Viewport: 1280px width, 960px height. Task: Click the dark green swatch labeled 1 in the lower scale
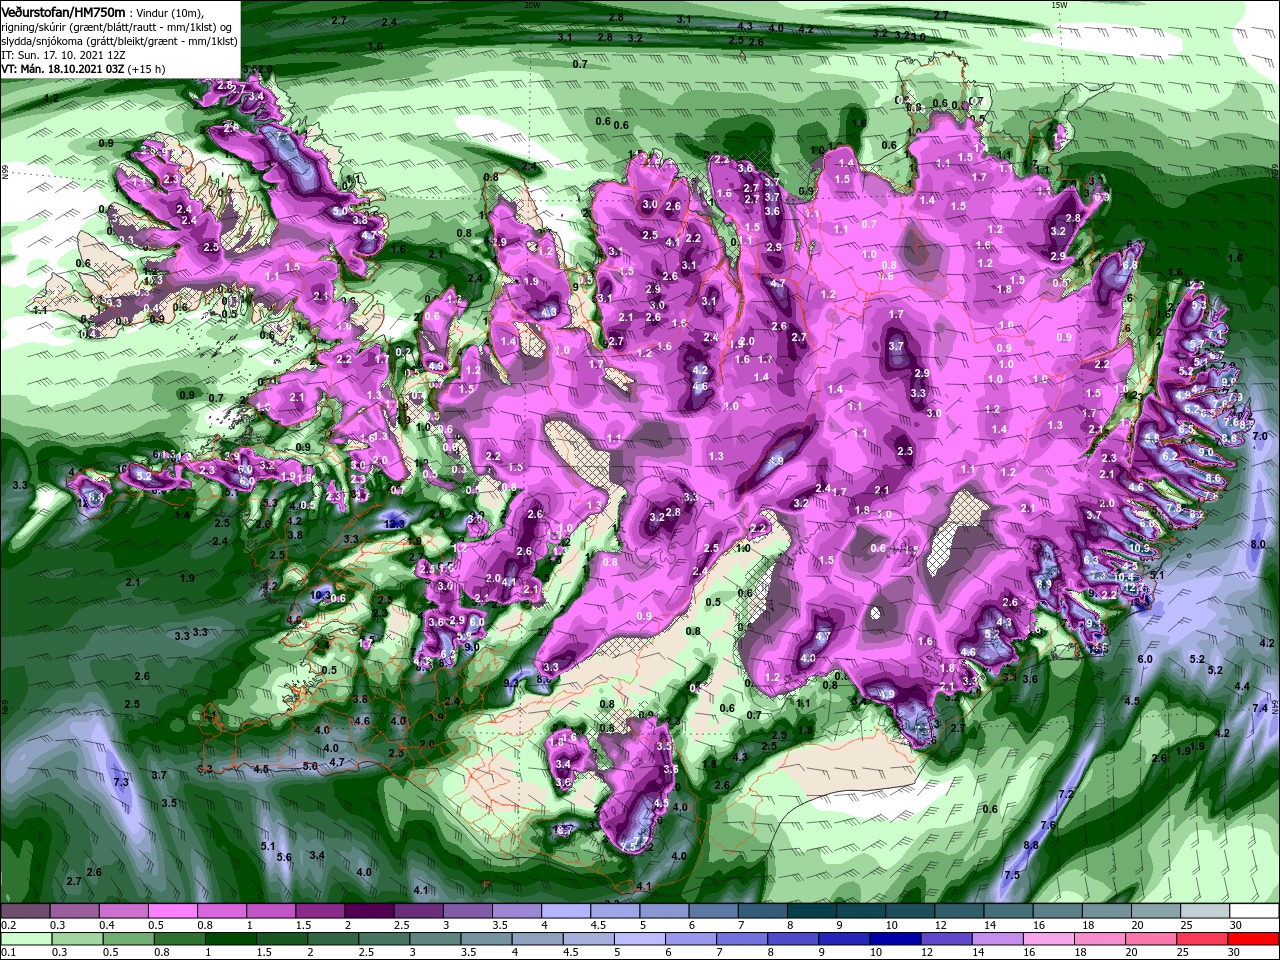point(231,938)
